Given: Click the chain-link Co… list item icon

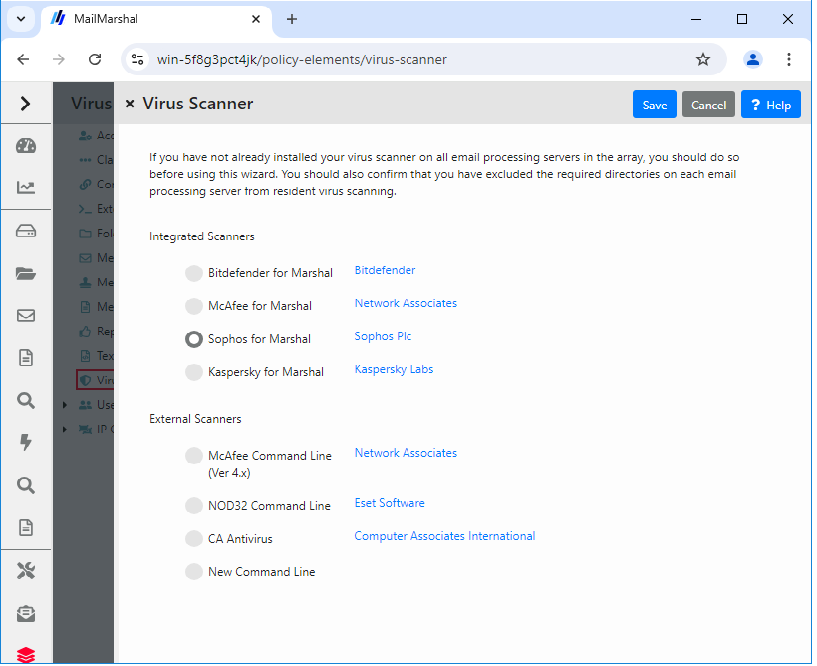Looking at the screenshot, I should point(85,184).
